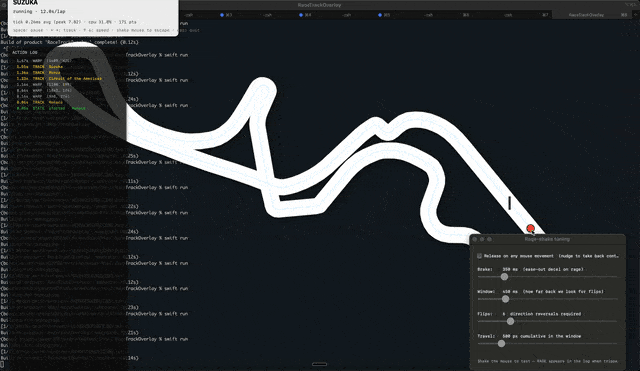Click the 'Shake the mouse to test' hint text

(548, 361)
